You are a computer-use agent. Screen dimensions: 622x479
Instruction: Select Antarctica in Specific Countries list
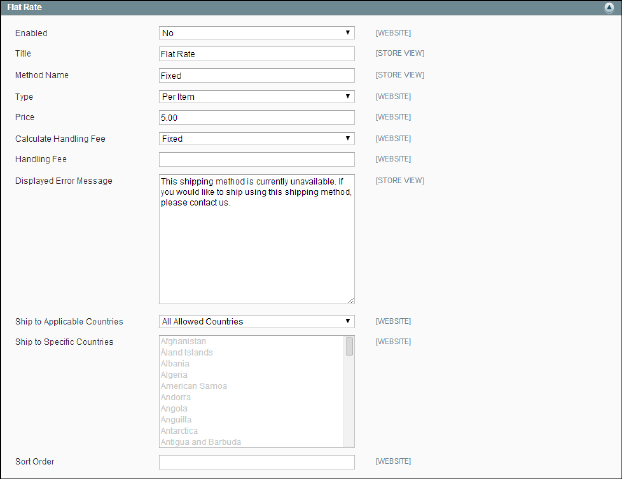tap(183, 431)
